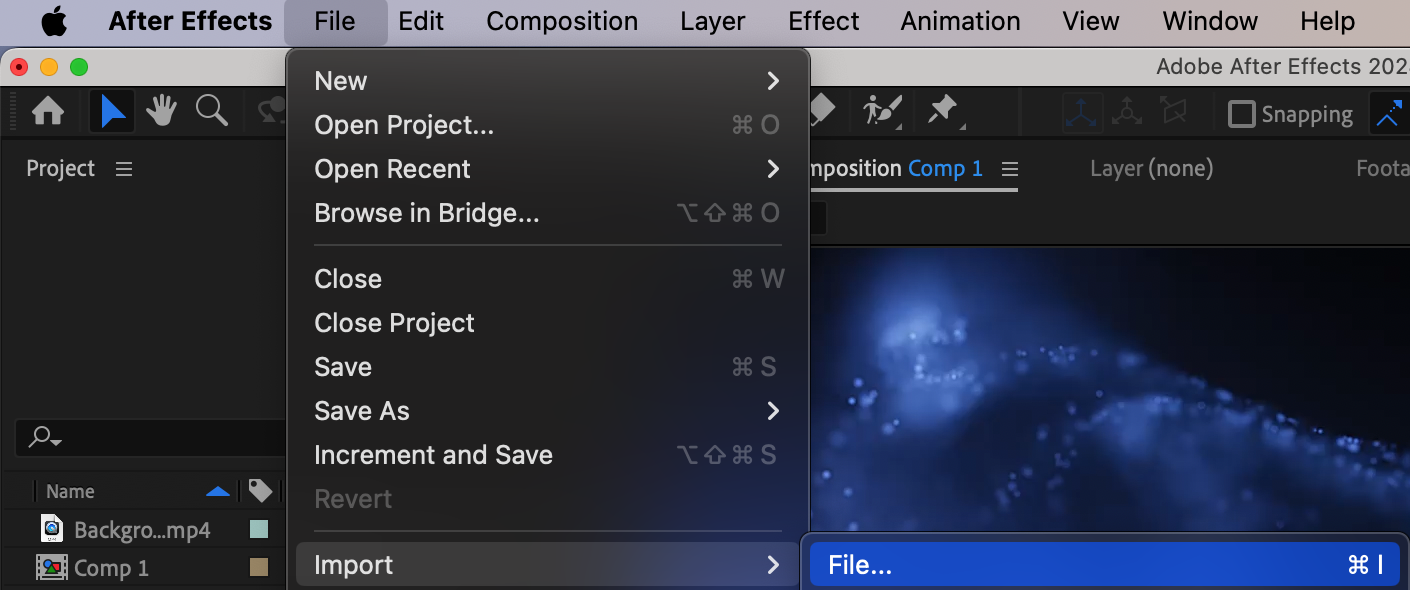Click the Comp 1 label color swatch
The image size is (1410, 590).
pyautogui.click(x=259, y=568)
